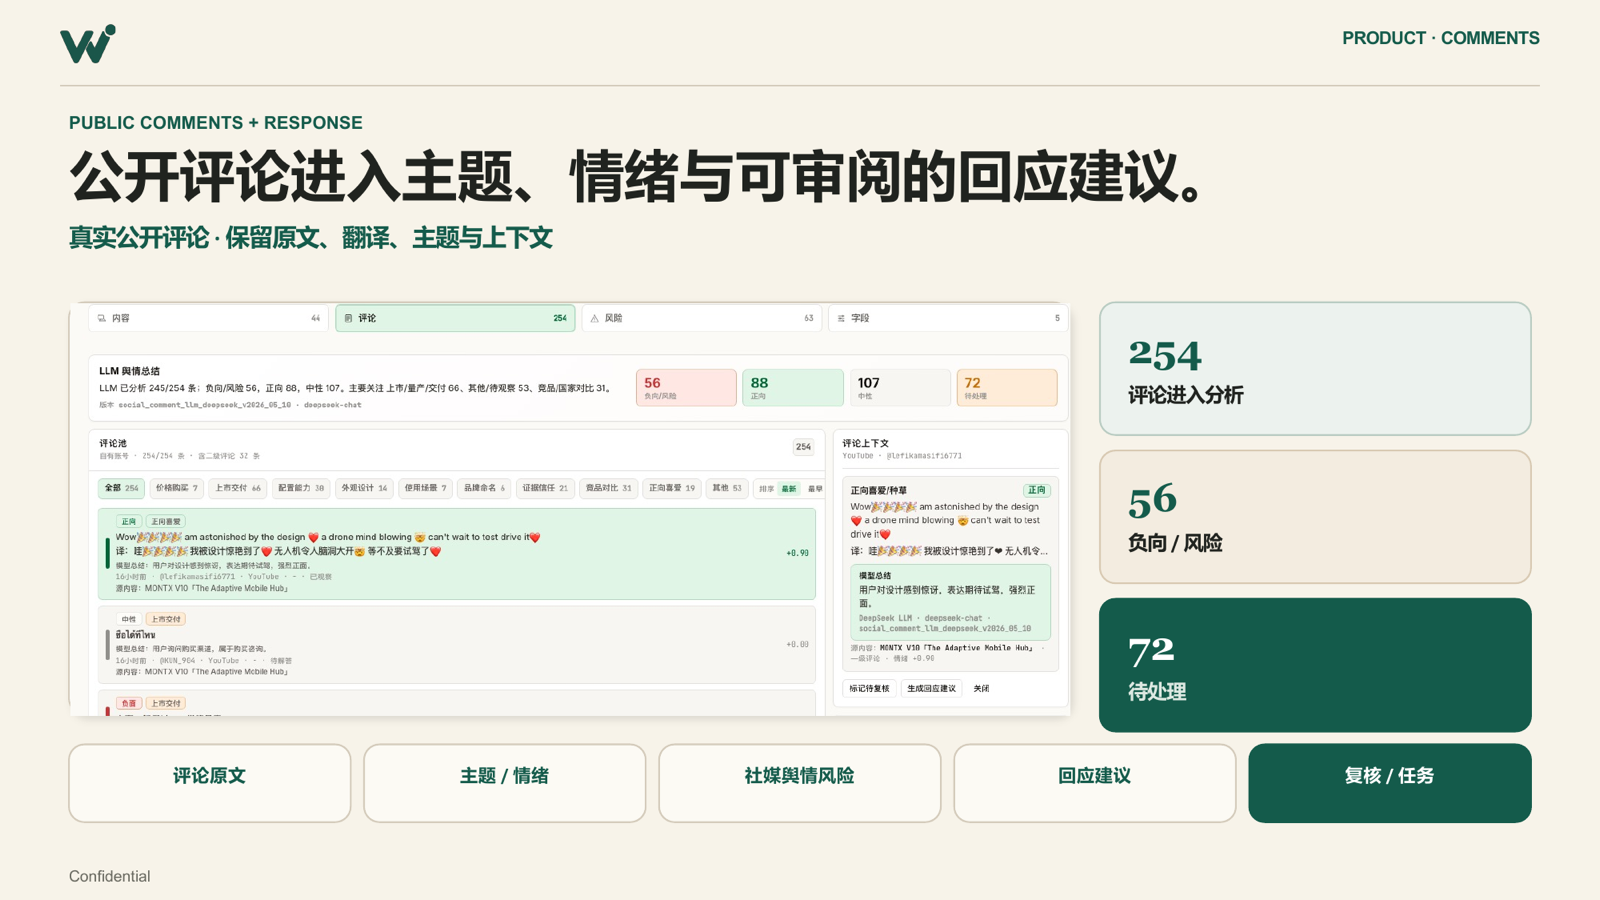Switch sort order to 最早
This screenshot has width=1600, height=900.
(x=815, y=489)
